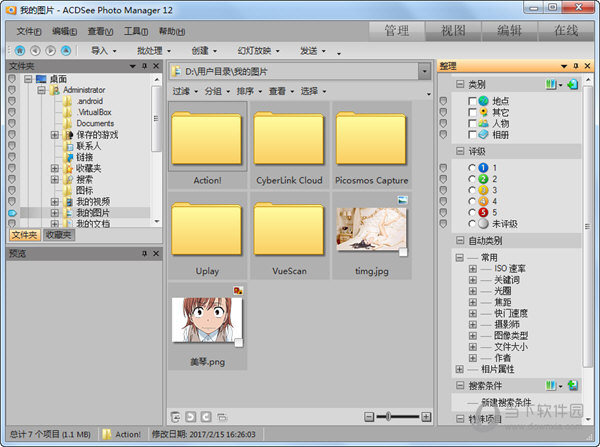Click Action! folder icon in status bar
This screenshot has width=600, height=447.
tap(107, 434)
